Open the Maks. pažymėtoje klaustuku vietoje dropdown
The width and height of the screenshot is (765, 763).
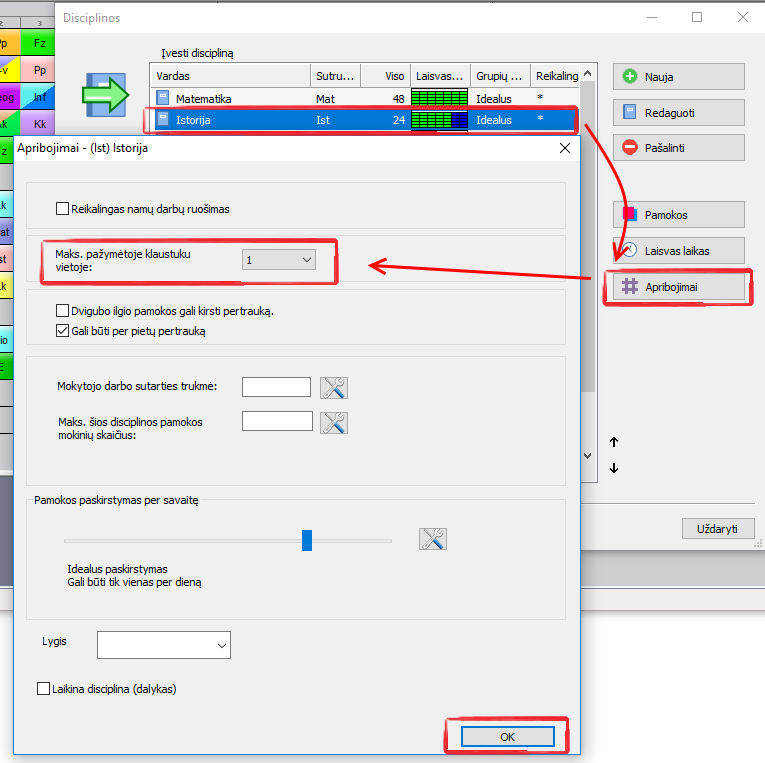279,260
